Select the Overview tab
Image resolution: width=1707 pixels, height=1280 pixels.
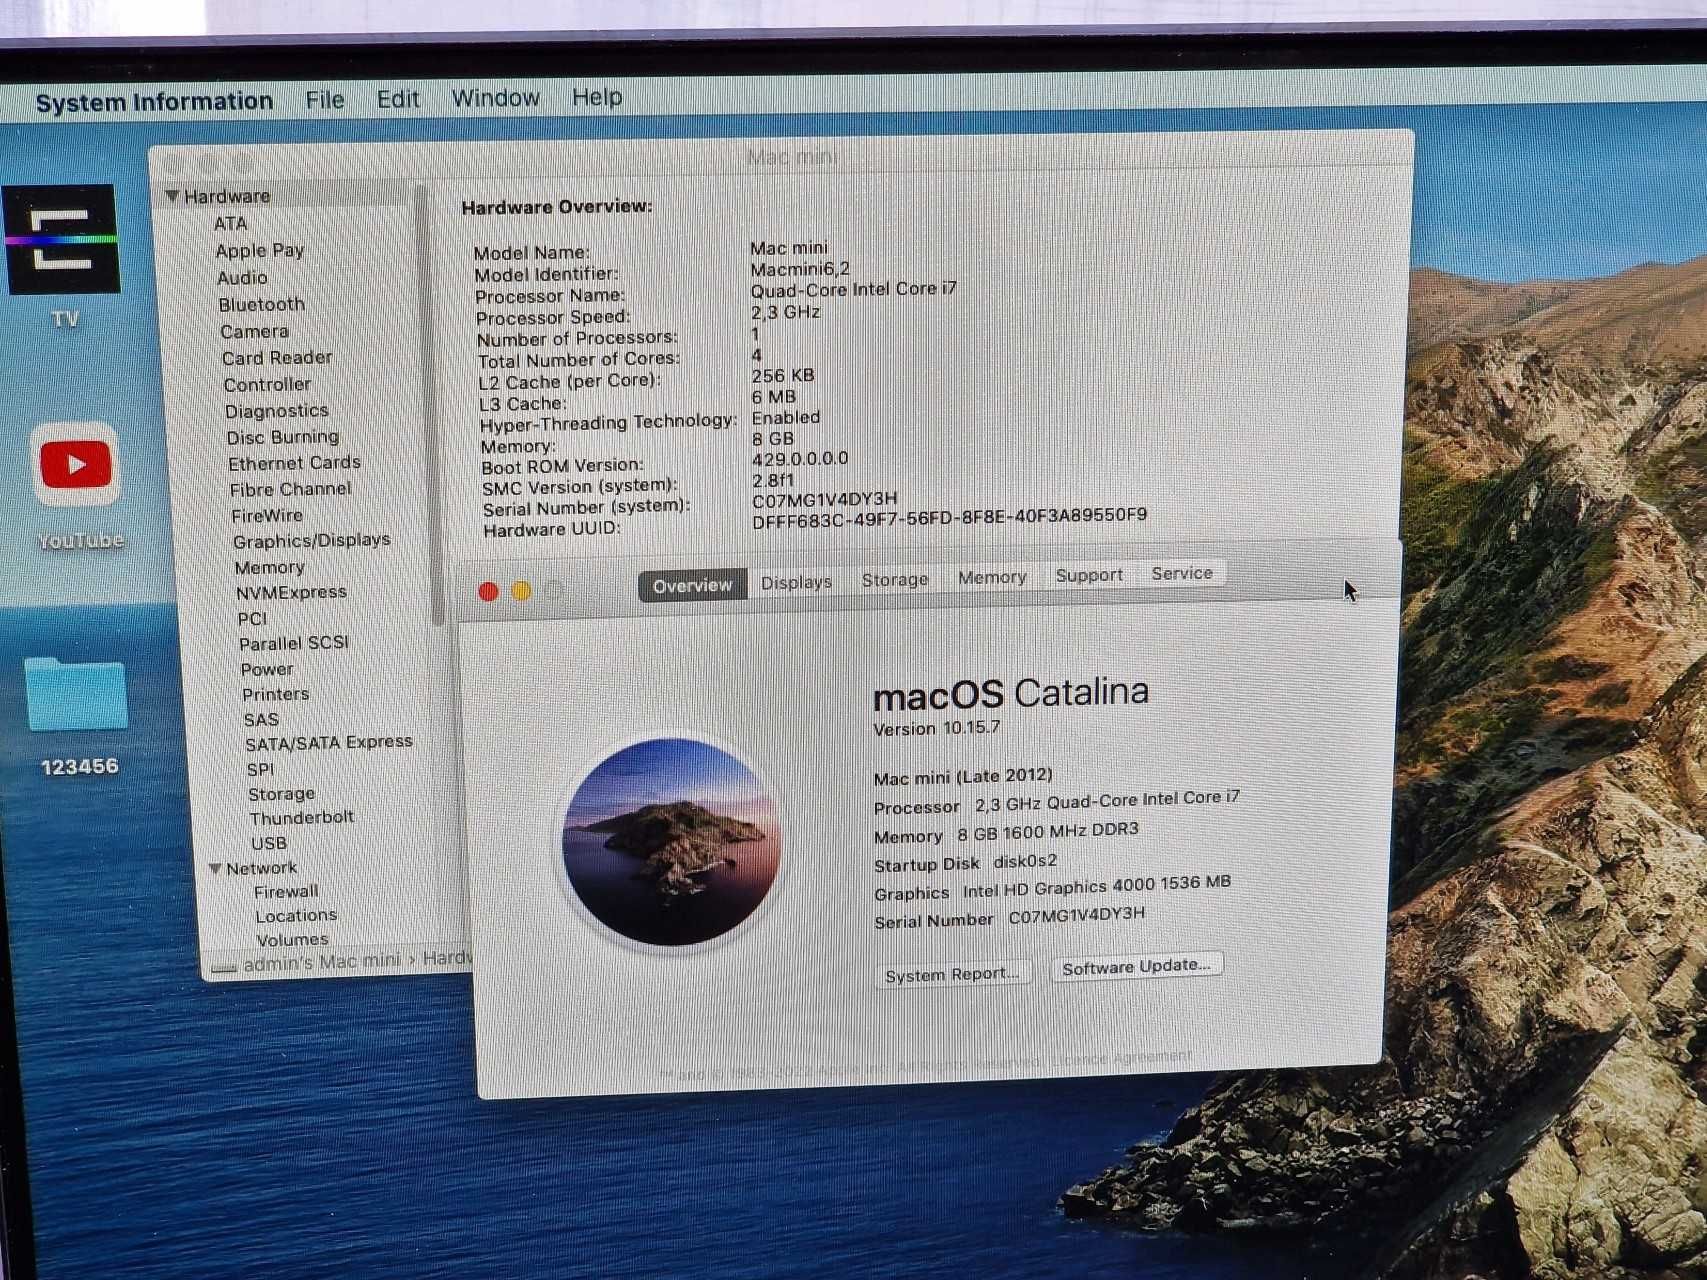tap(692, 585)
